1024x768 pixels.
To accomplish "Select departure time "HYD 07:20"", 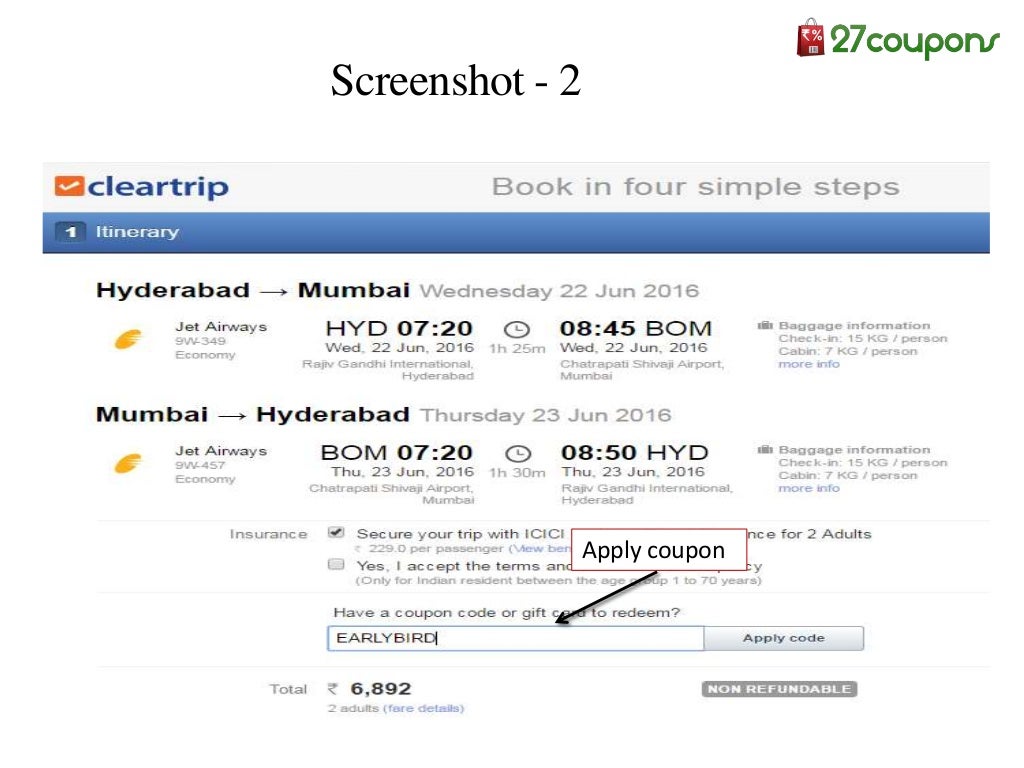I will coord(399,328).
